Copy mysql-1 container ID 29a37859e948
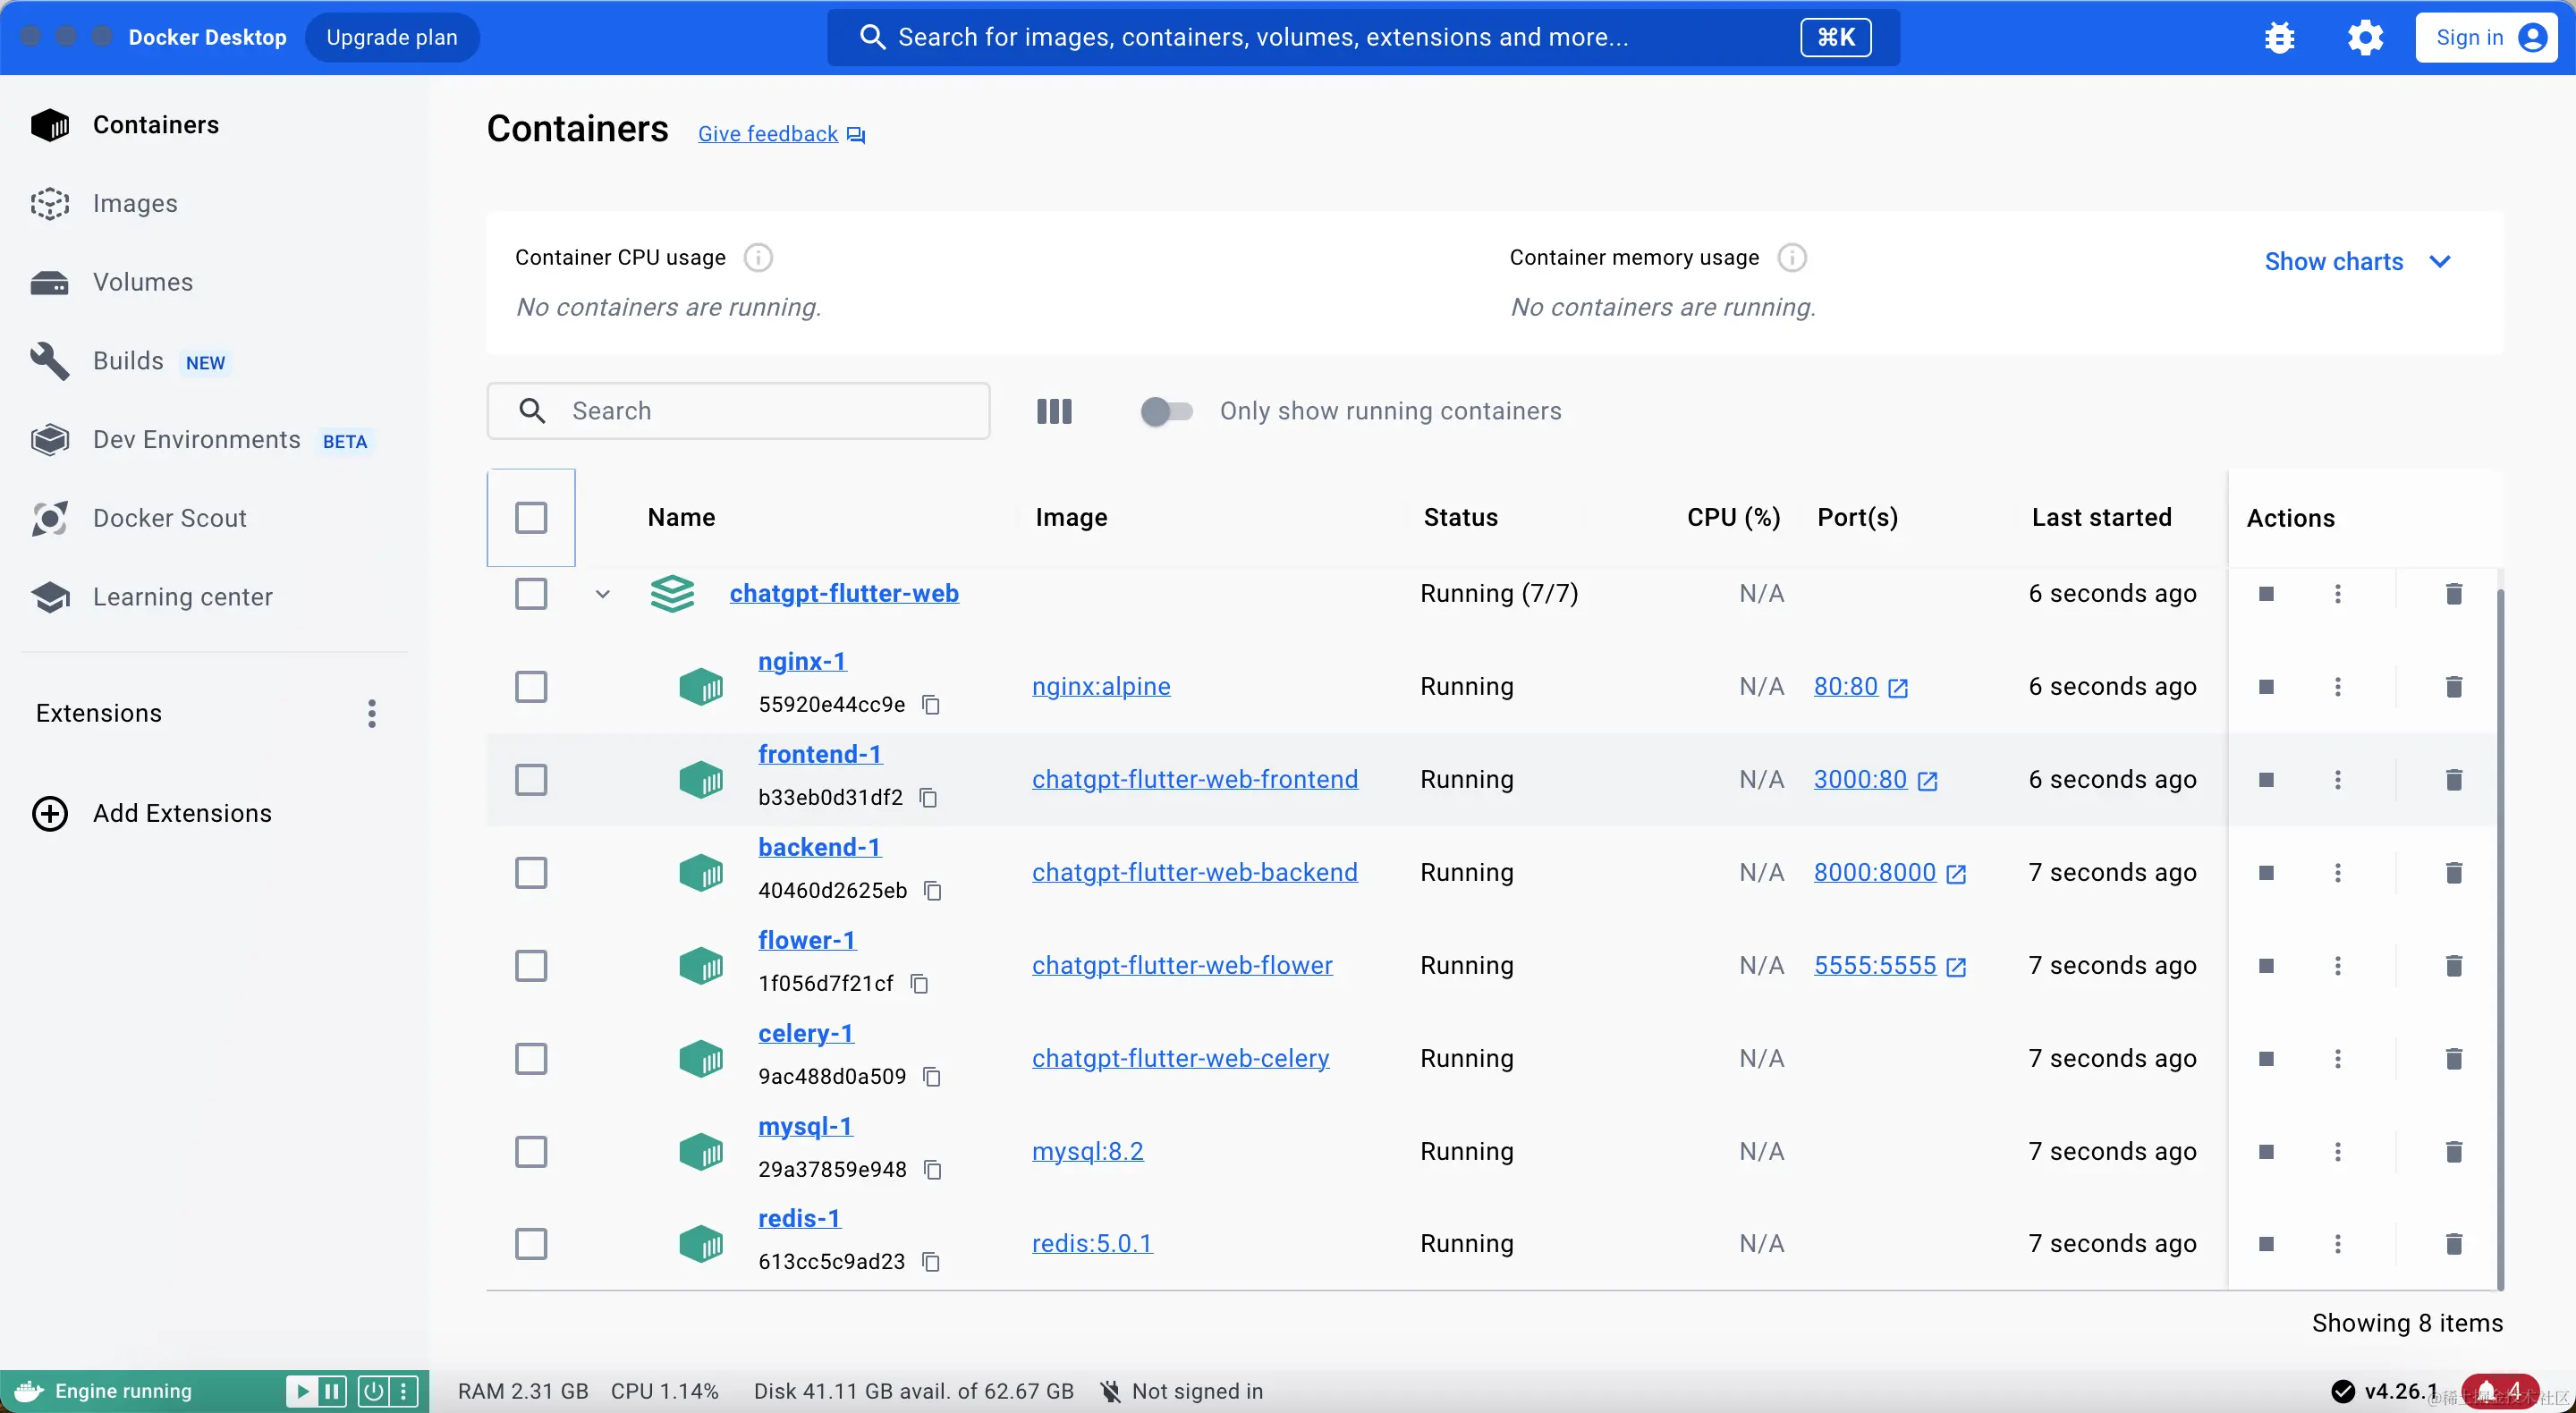 coord(932,1170)
